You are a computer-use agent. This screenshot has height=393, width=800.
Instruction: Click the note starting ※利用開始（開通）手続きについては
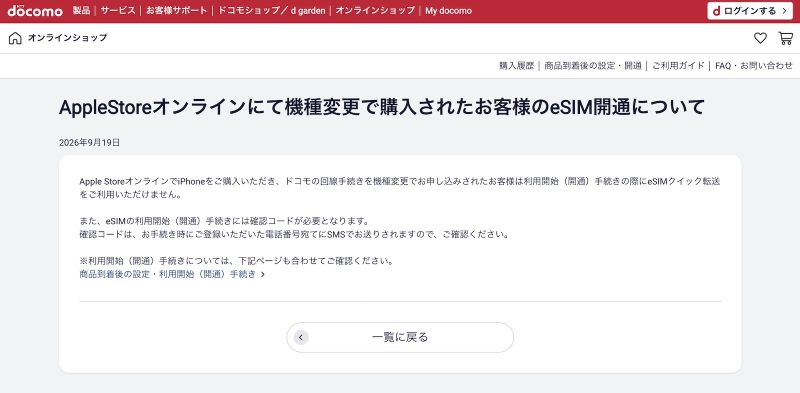click(x=237, y=261)
